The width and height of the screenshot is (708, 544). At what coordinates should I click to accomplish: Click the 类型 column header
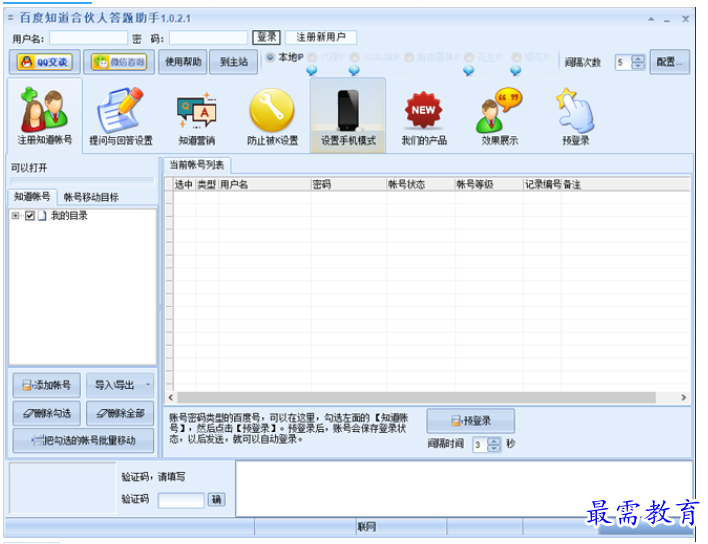pyautogui.click(x=207, y=185)
